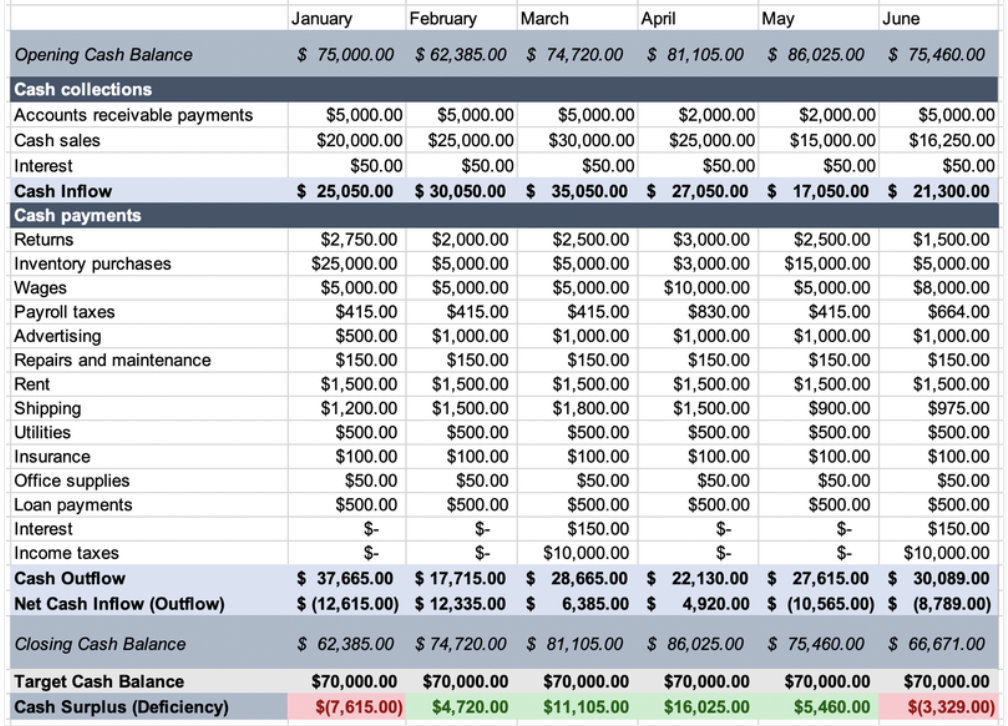Viewport: 1008px width, 726px height.
Task: Click the Inventory purchases label
Action: click(93, 264)
